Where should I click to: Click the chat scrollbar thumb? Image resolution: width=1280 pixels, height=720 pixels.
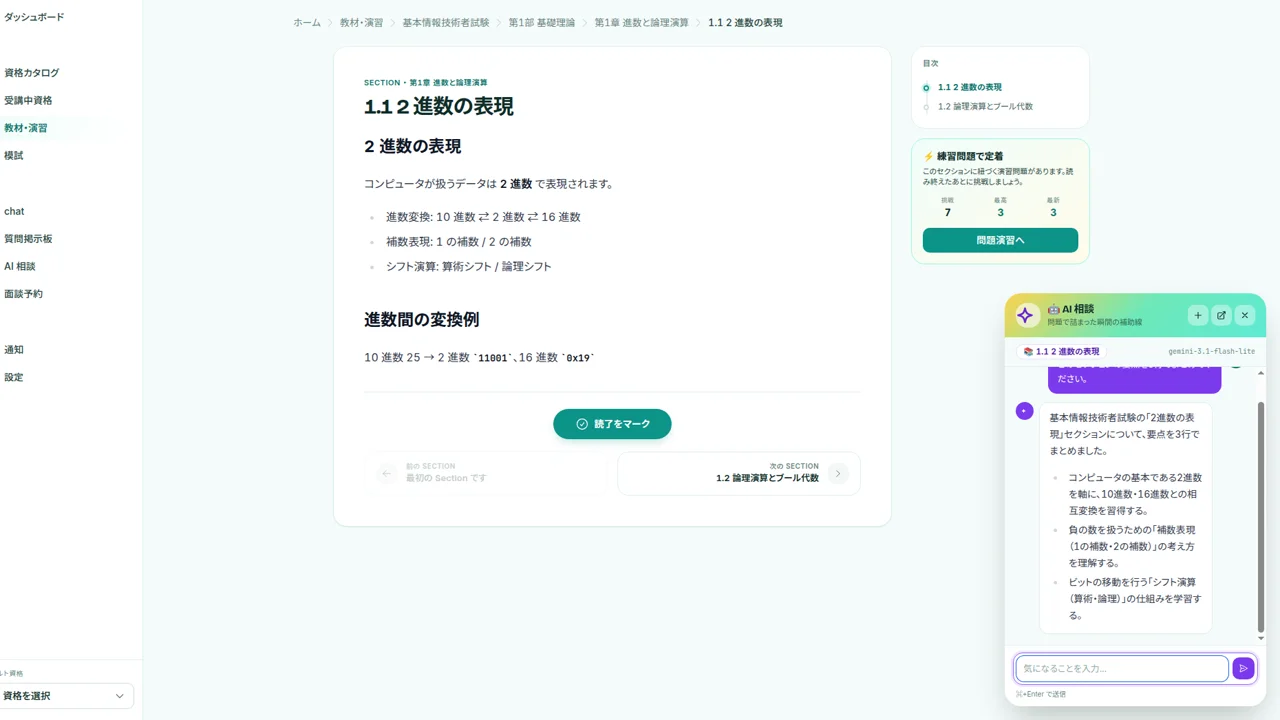tap(1261, 516)
